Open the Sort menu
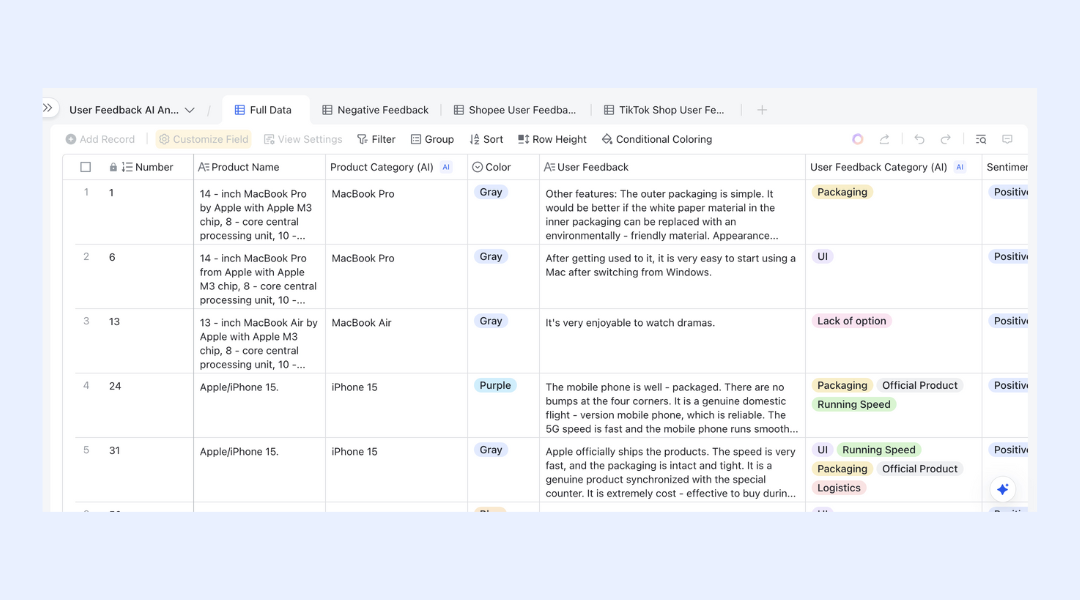1080x600 pixels. (486, 139)
